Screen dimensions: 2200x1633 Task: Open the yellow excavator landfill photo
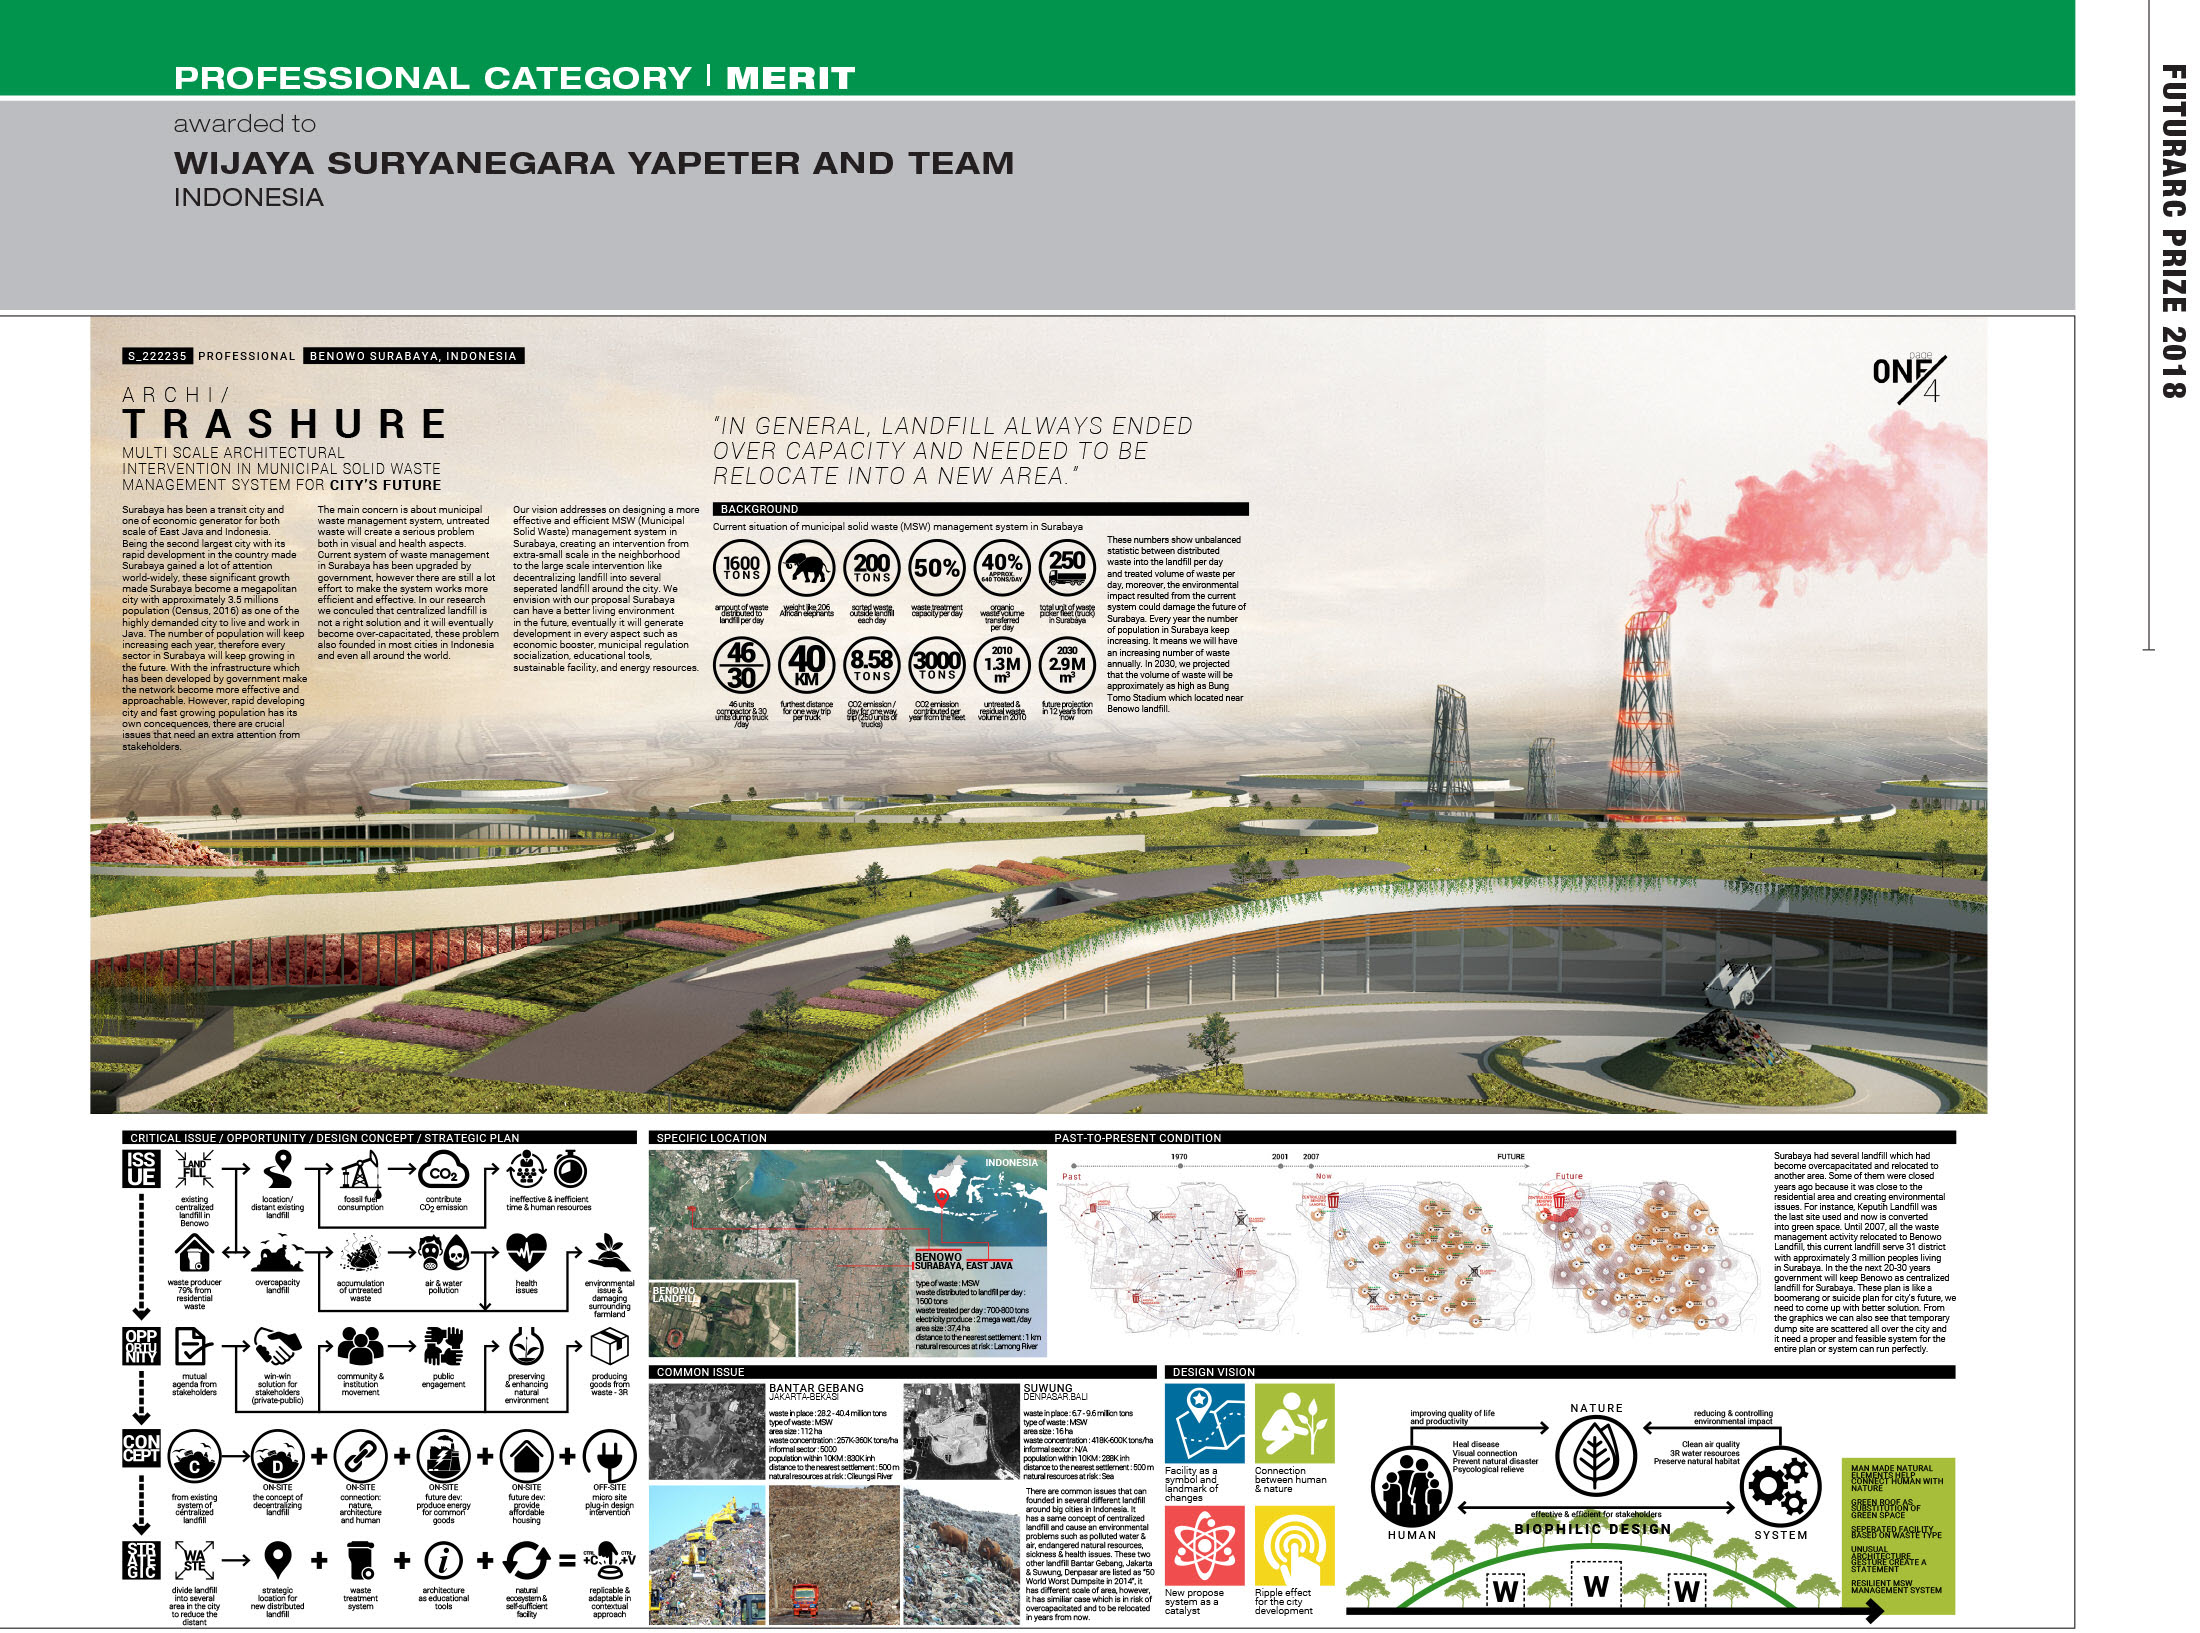708,1554
